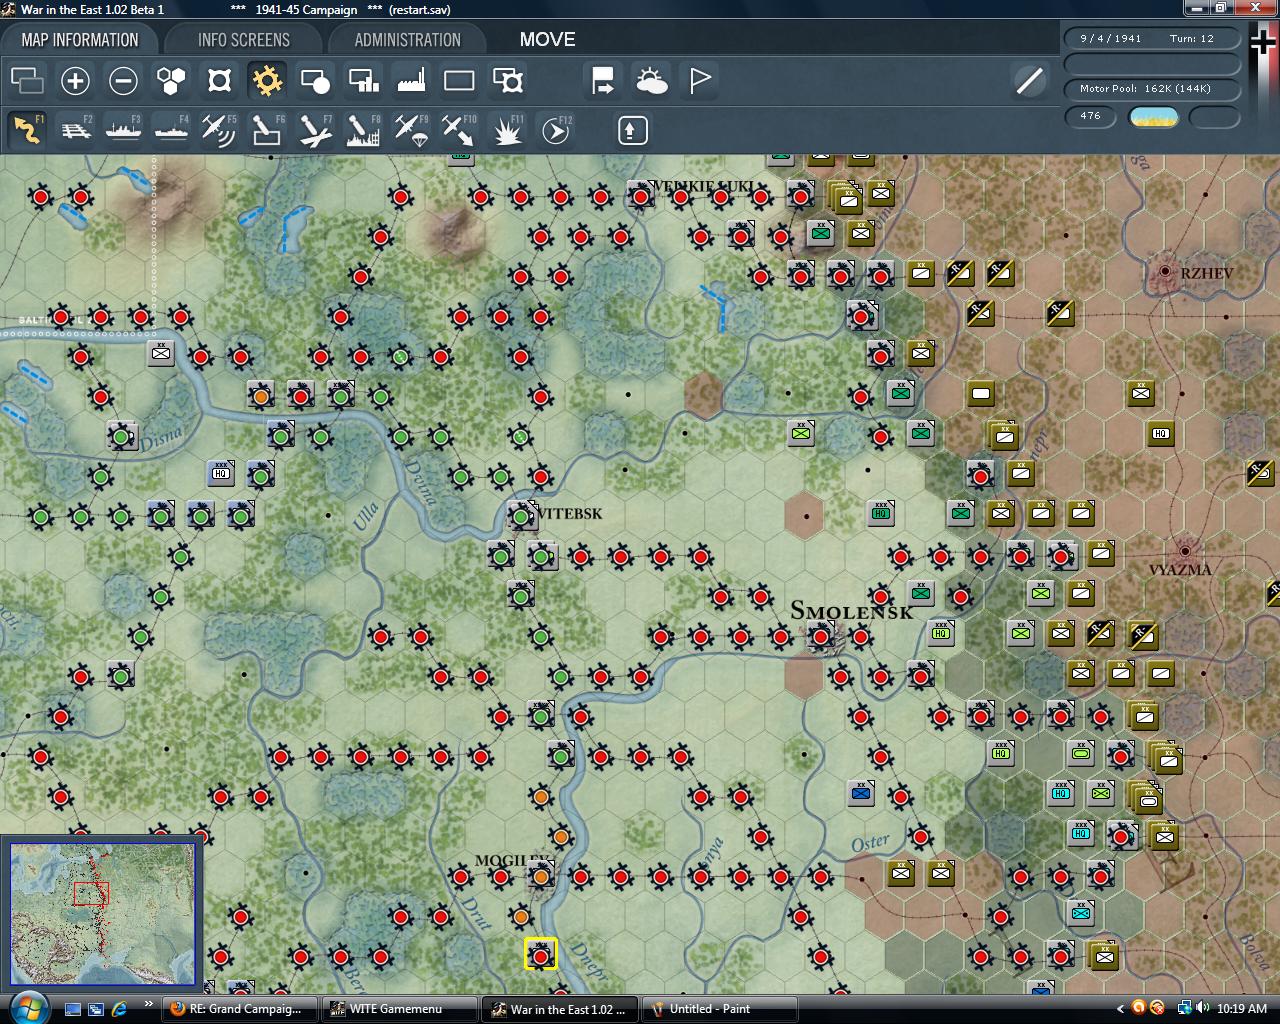This screenshot has width=1280, height=1024.
Task: Click the zoom in map button
Action: tap(75, 81)
